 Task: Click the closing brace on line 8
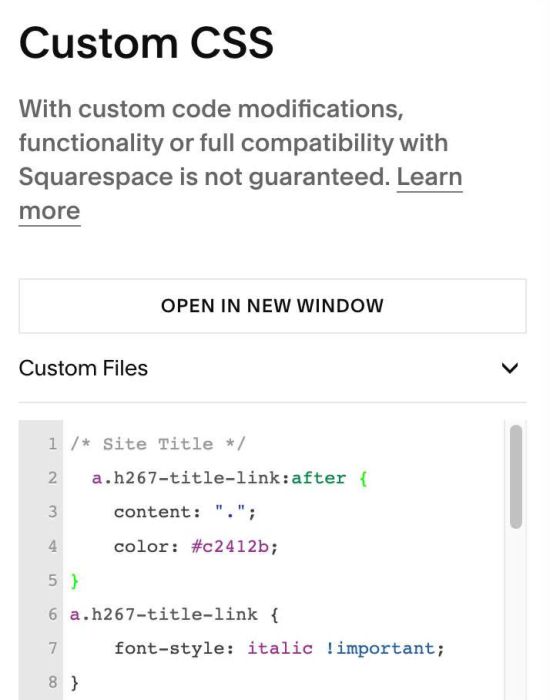75,683
